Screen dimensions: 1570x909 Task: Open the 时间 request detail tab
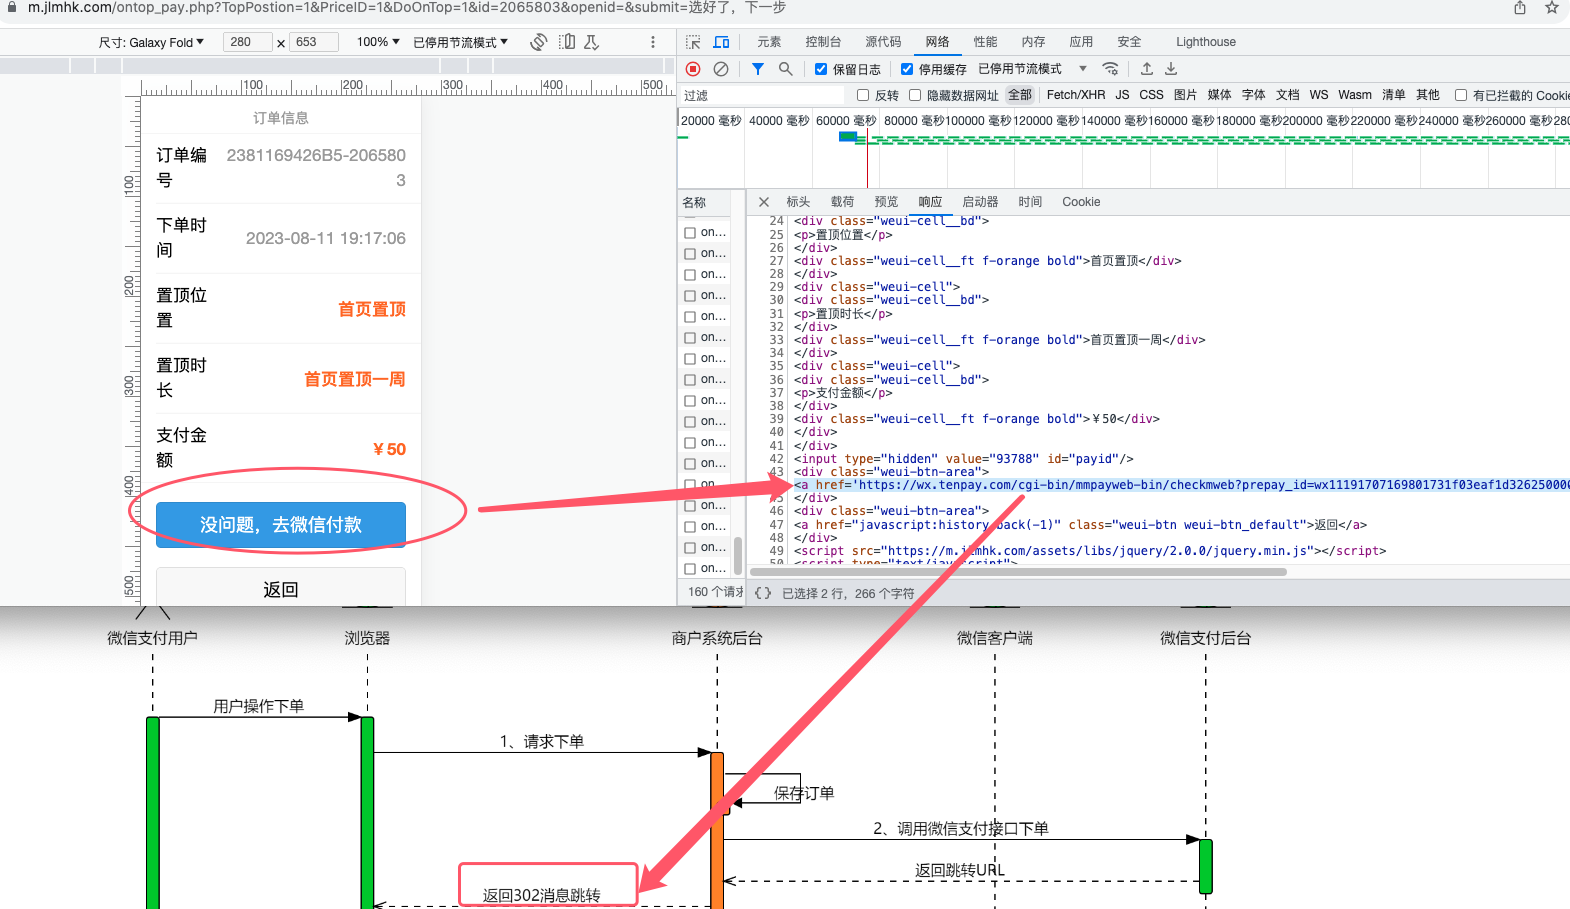tap(1030, 202)
